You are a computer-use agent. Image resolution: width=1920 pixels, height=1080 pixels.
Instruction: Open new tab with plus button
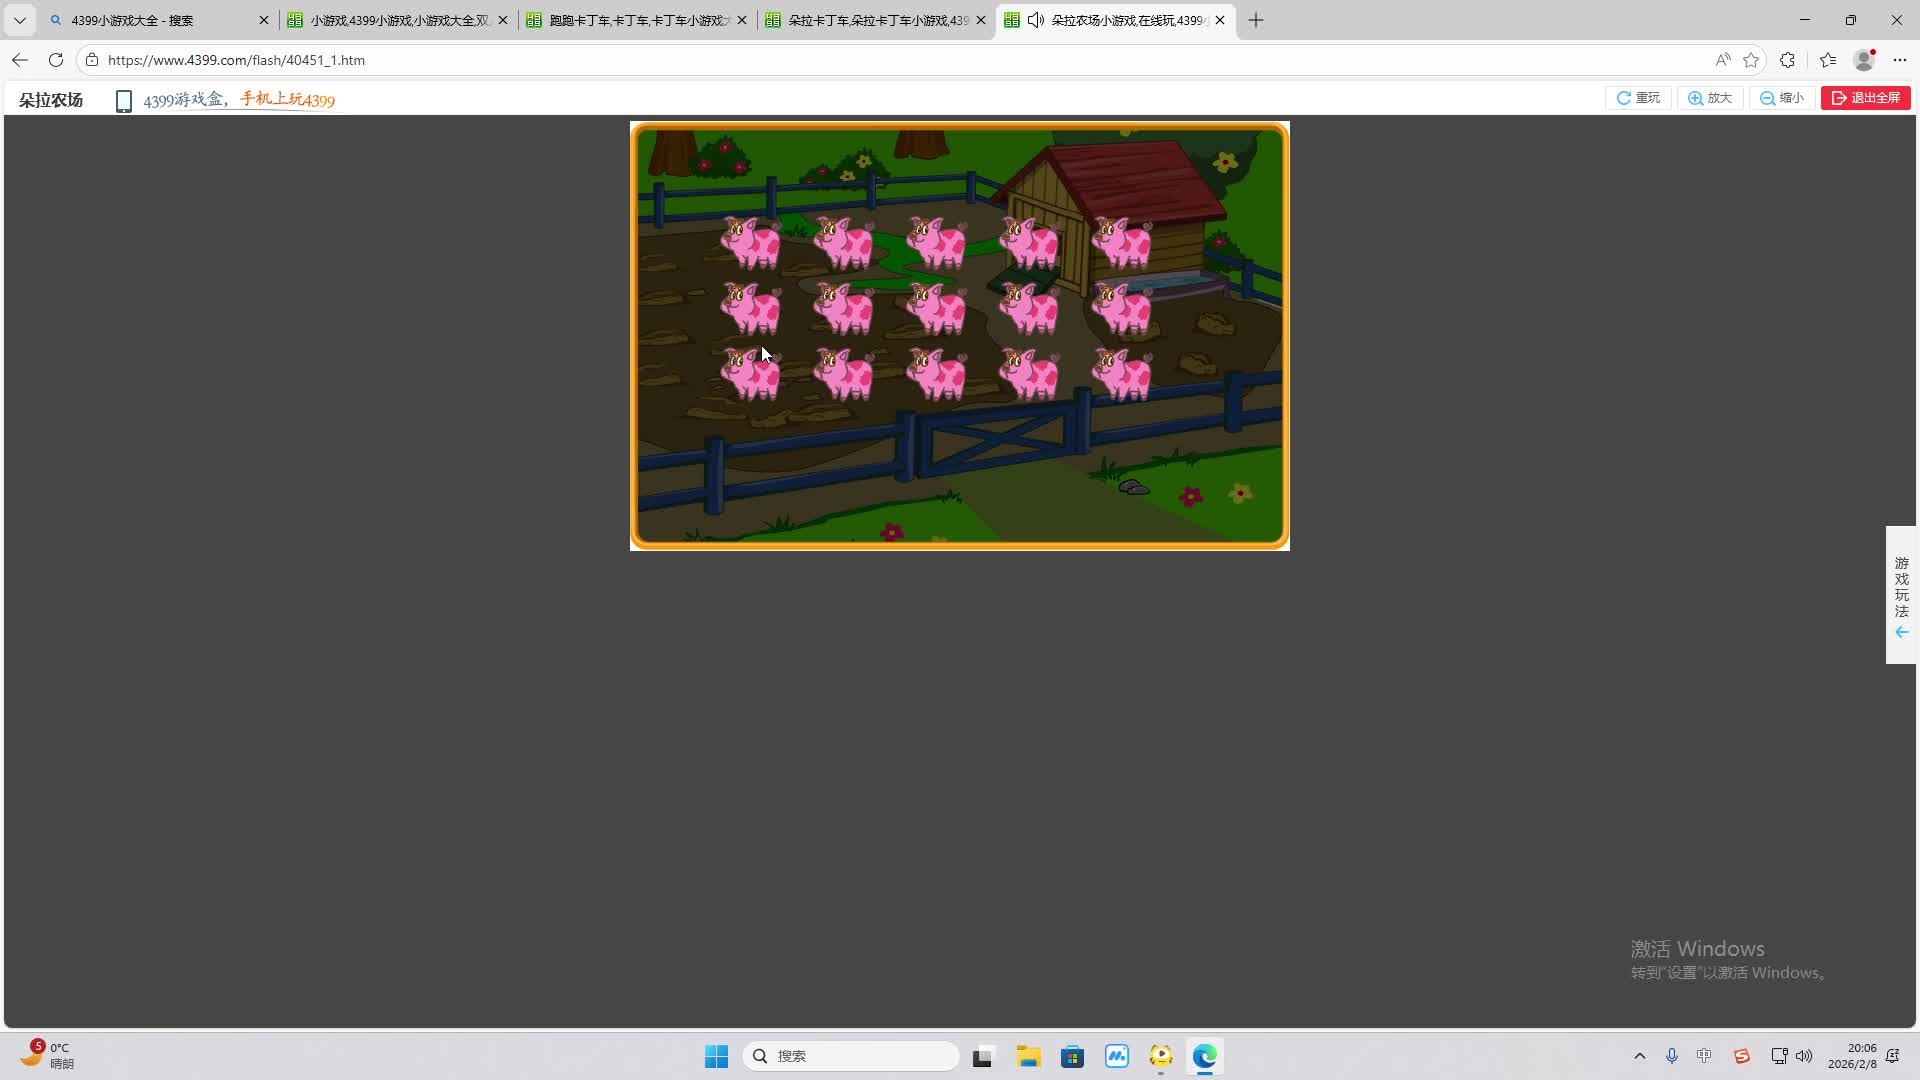1256,20
